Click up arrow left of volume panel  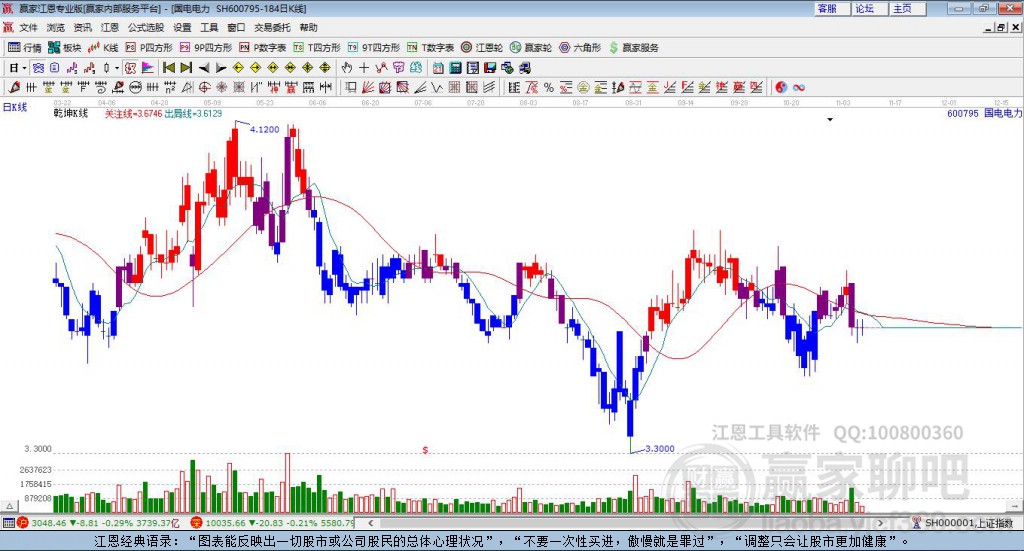pyautogui.click(x=9, y=506)
